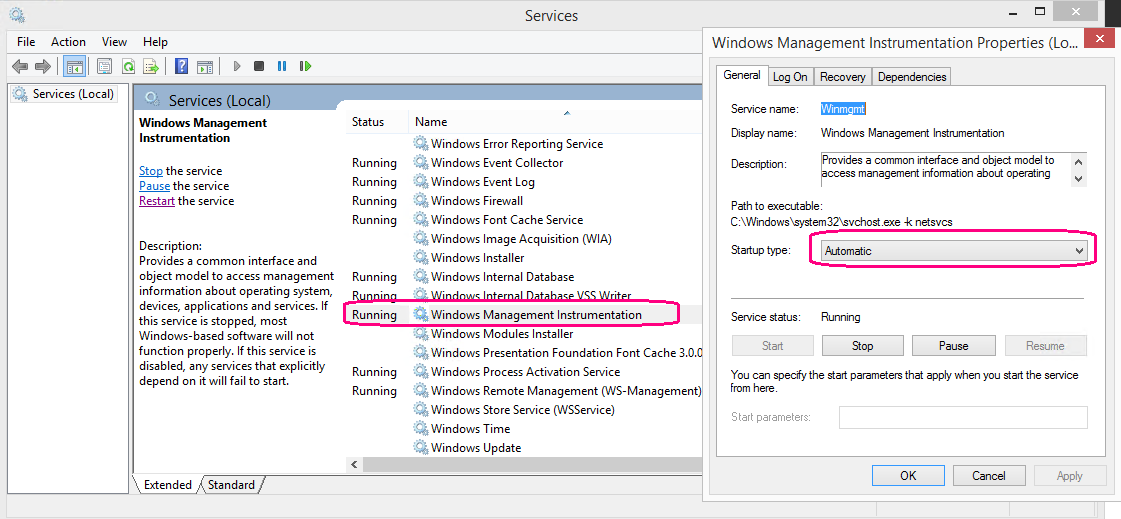Click the Forward arrow toolbar icon
The image size is (1121, 519).
click(x=43, y=66)
